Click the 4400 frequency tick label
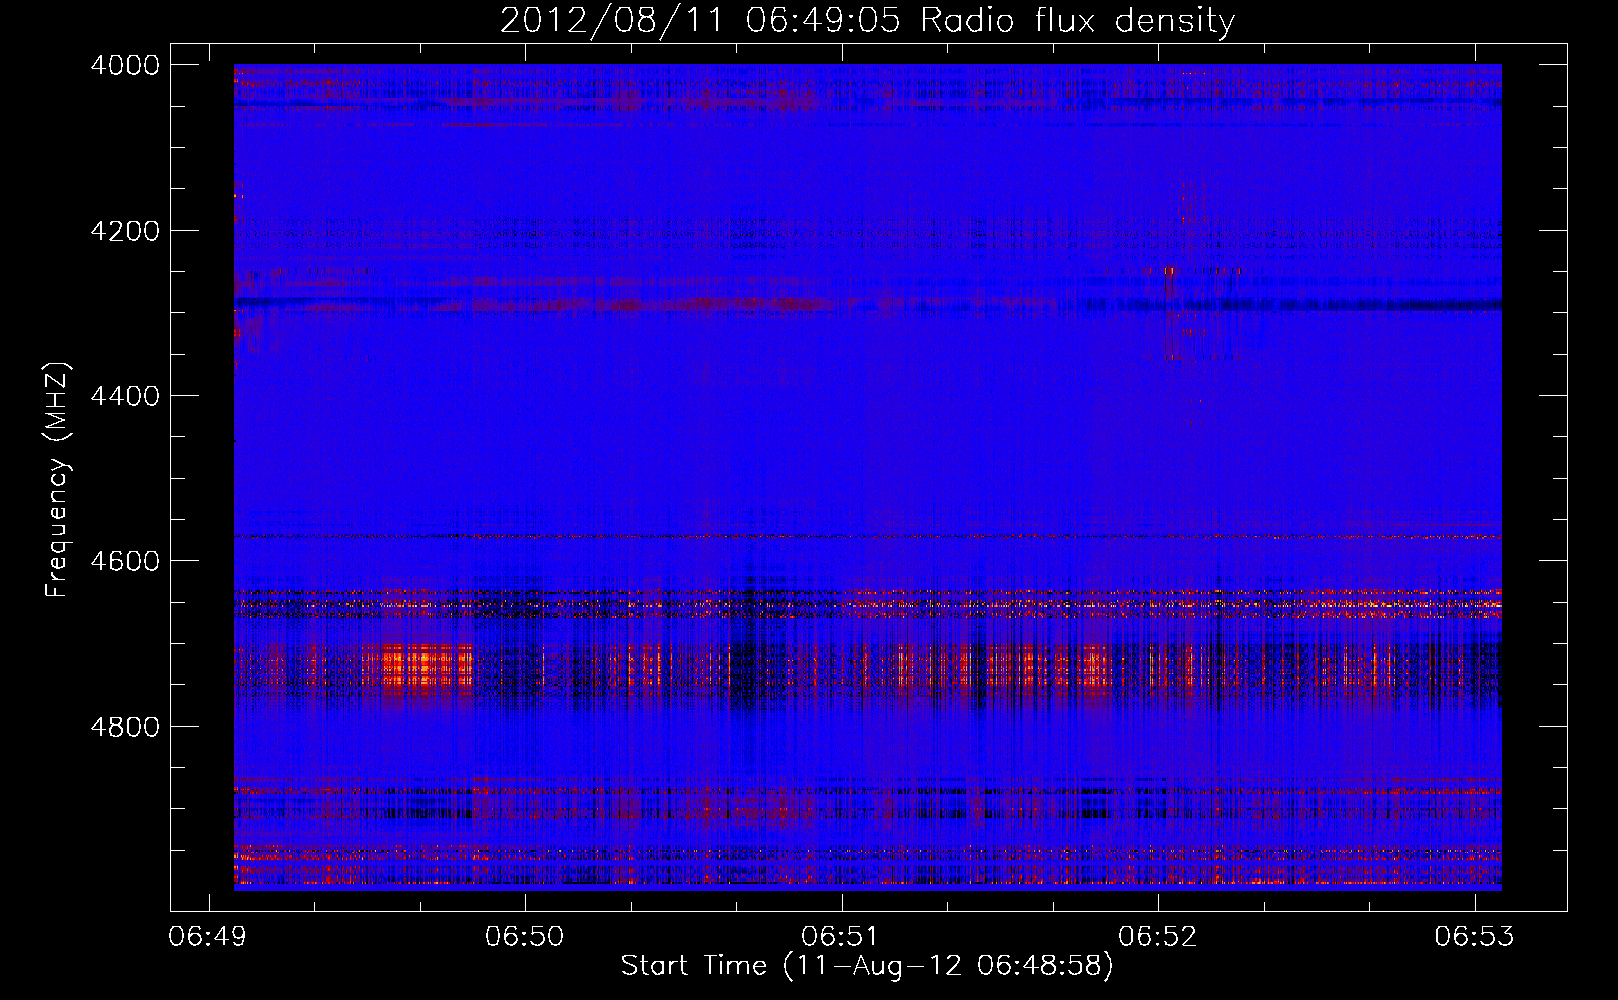Image resolution: width=1618 pixels, height=1000 pixels. tap(125, 396)
